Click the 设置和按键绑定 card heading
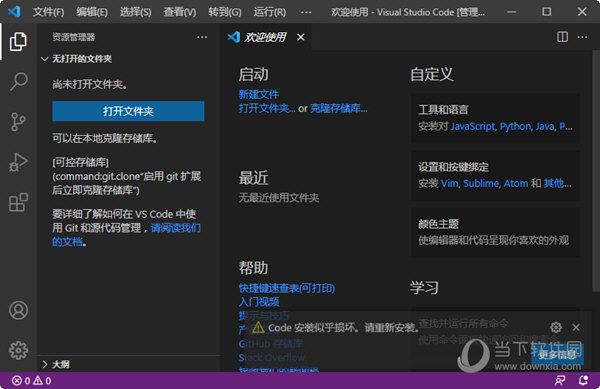Viewport: 600px width, 389px height. pyautogui.click(x=453, y=167)
